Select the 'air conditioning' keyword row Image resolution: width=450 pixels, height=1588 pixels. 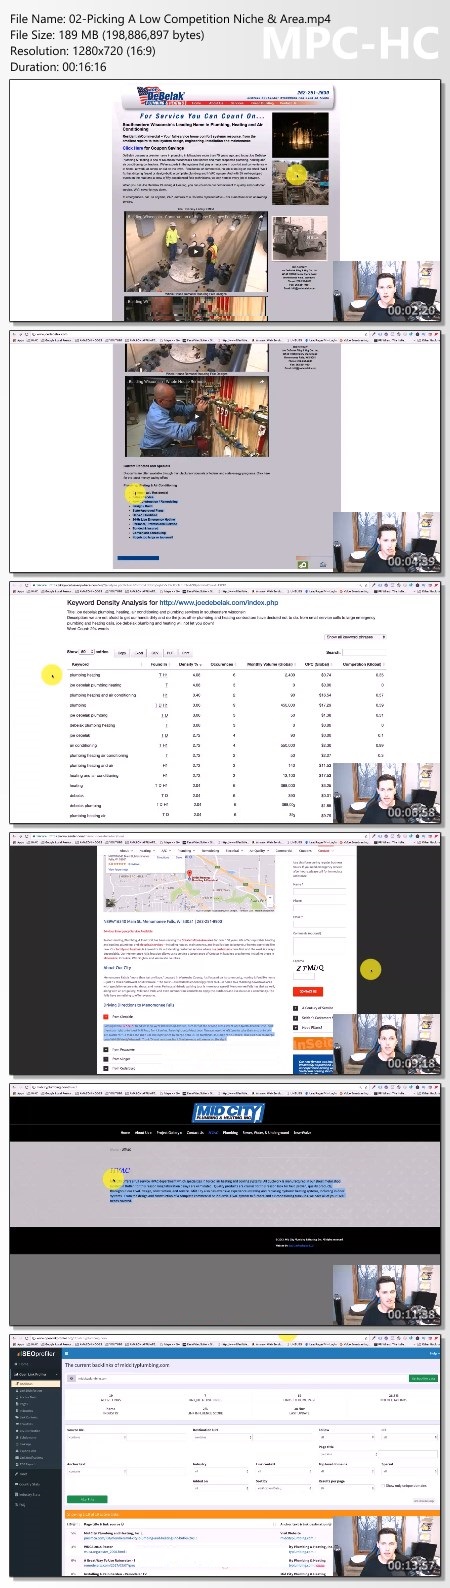(226, 745)
